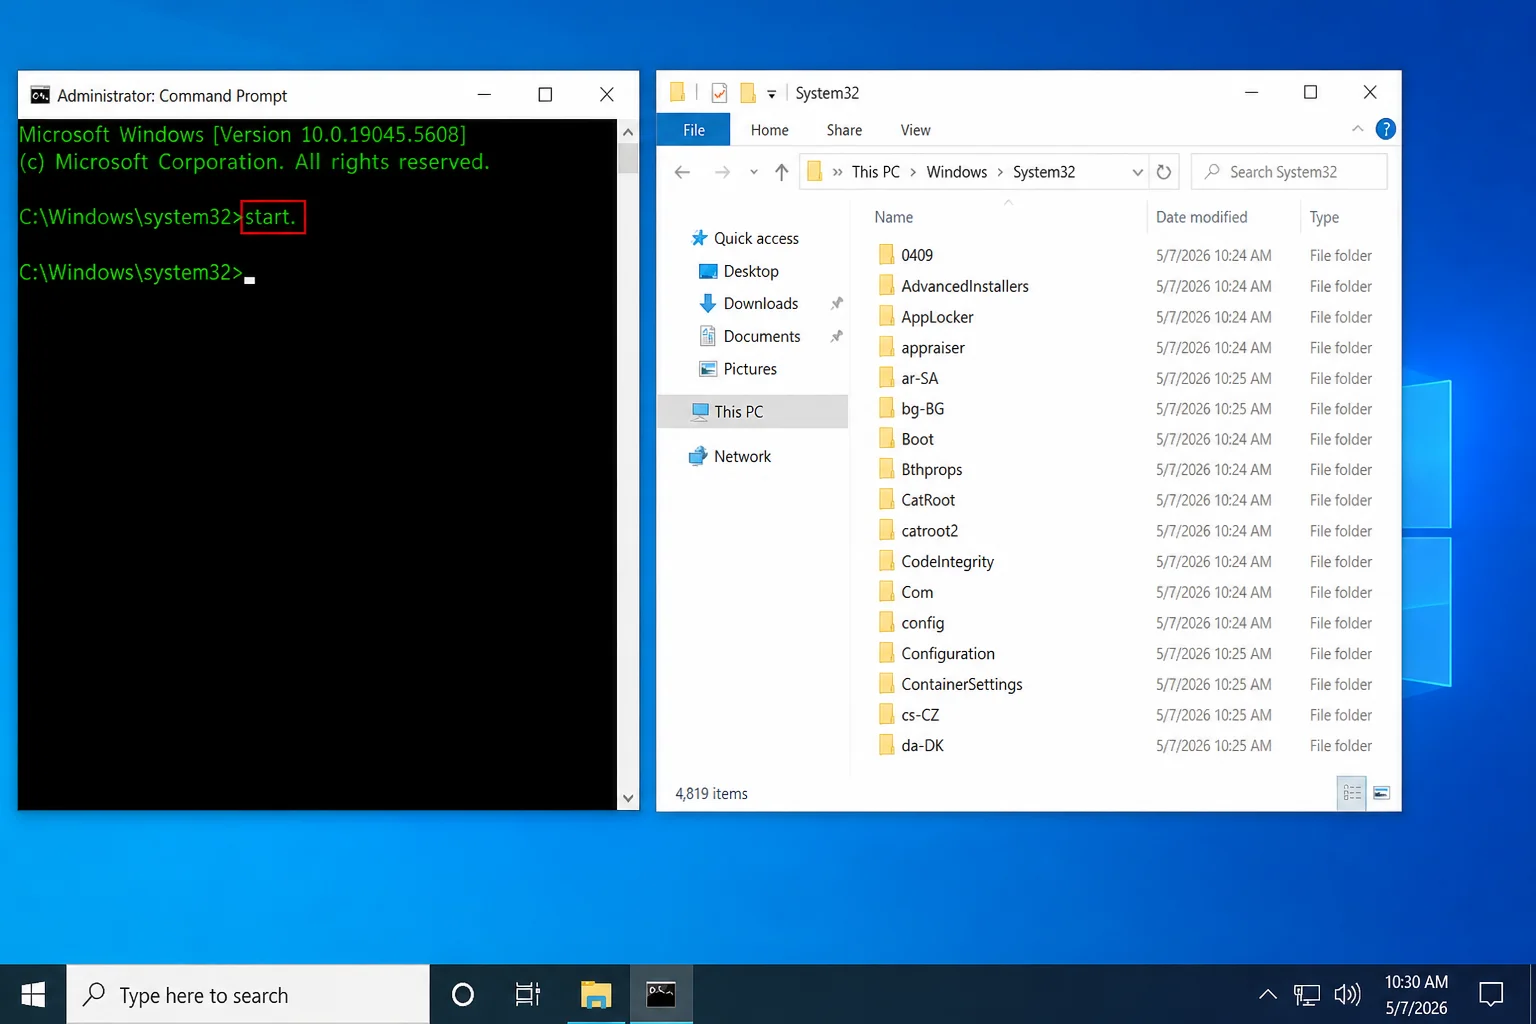The image size is (1536, 1024).
Task: Open the Share ribbon tab
Action: click(844, 130)
